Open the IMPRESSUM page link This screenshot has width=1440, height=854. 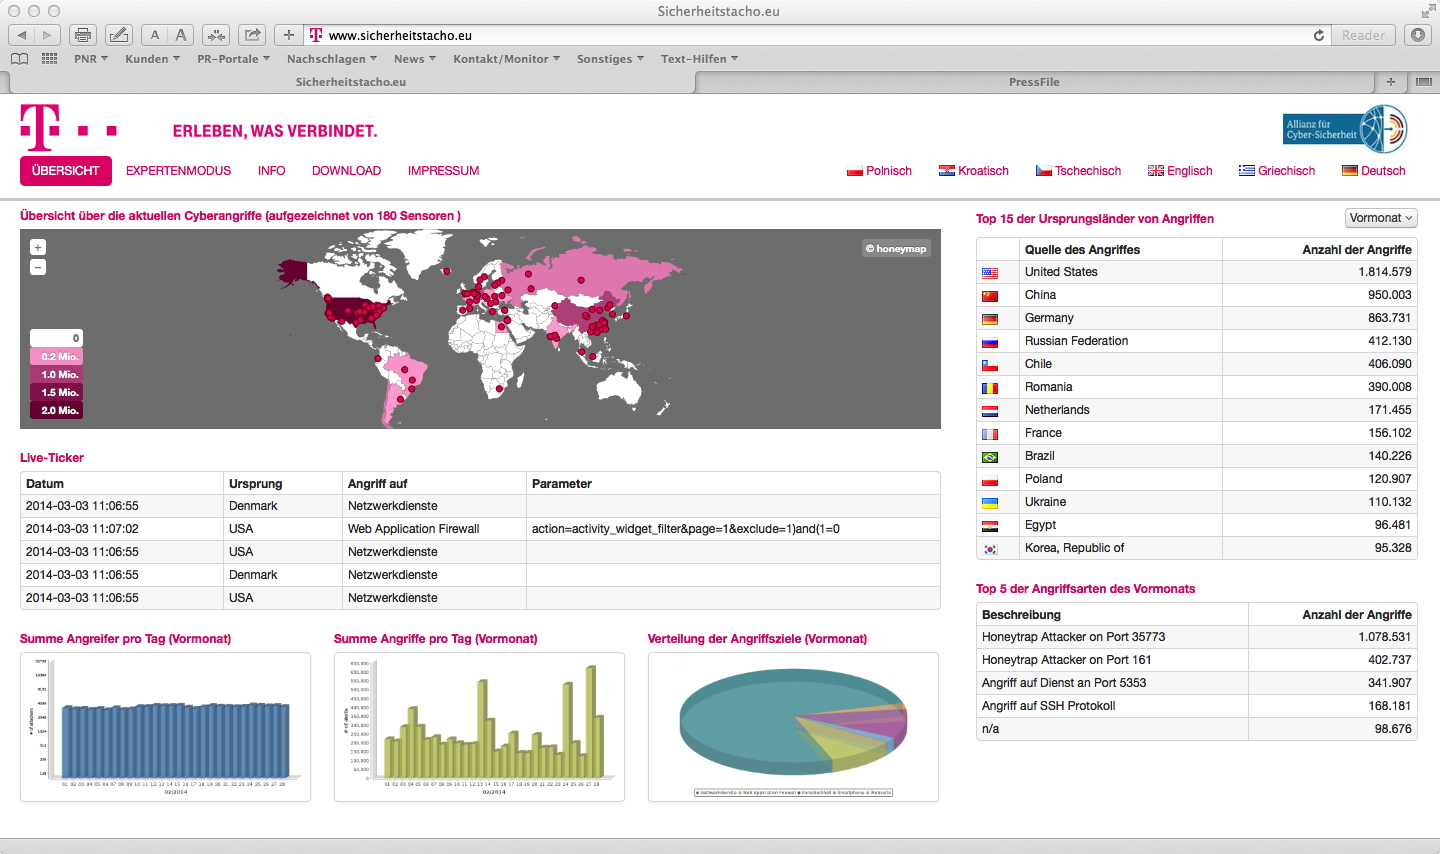tap(443, 171)
